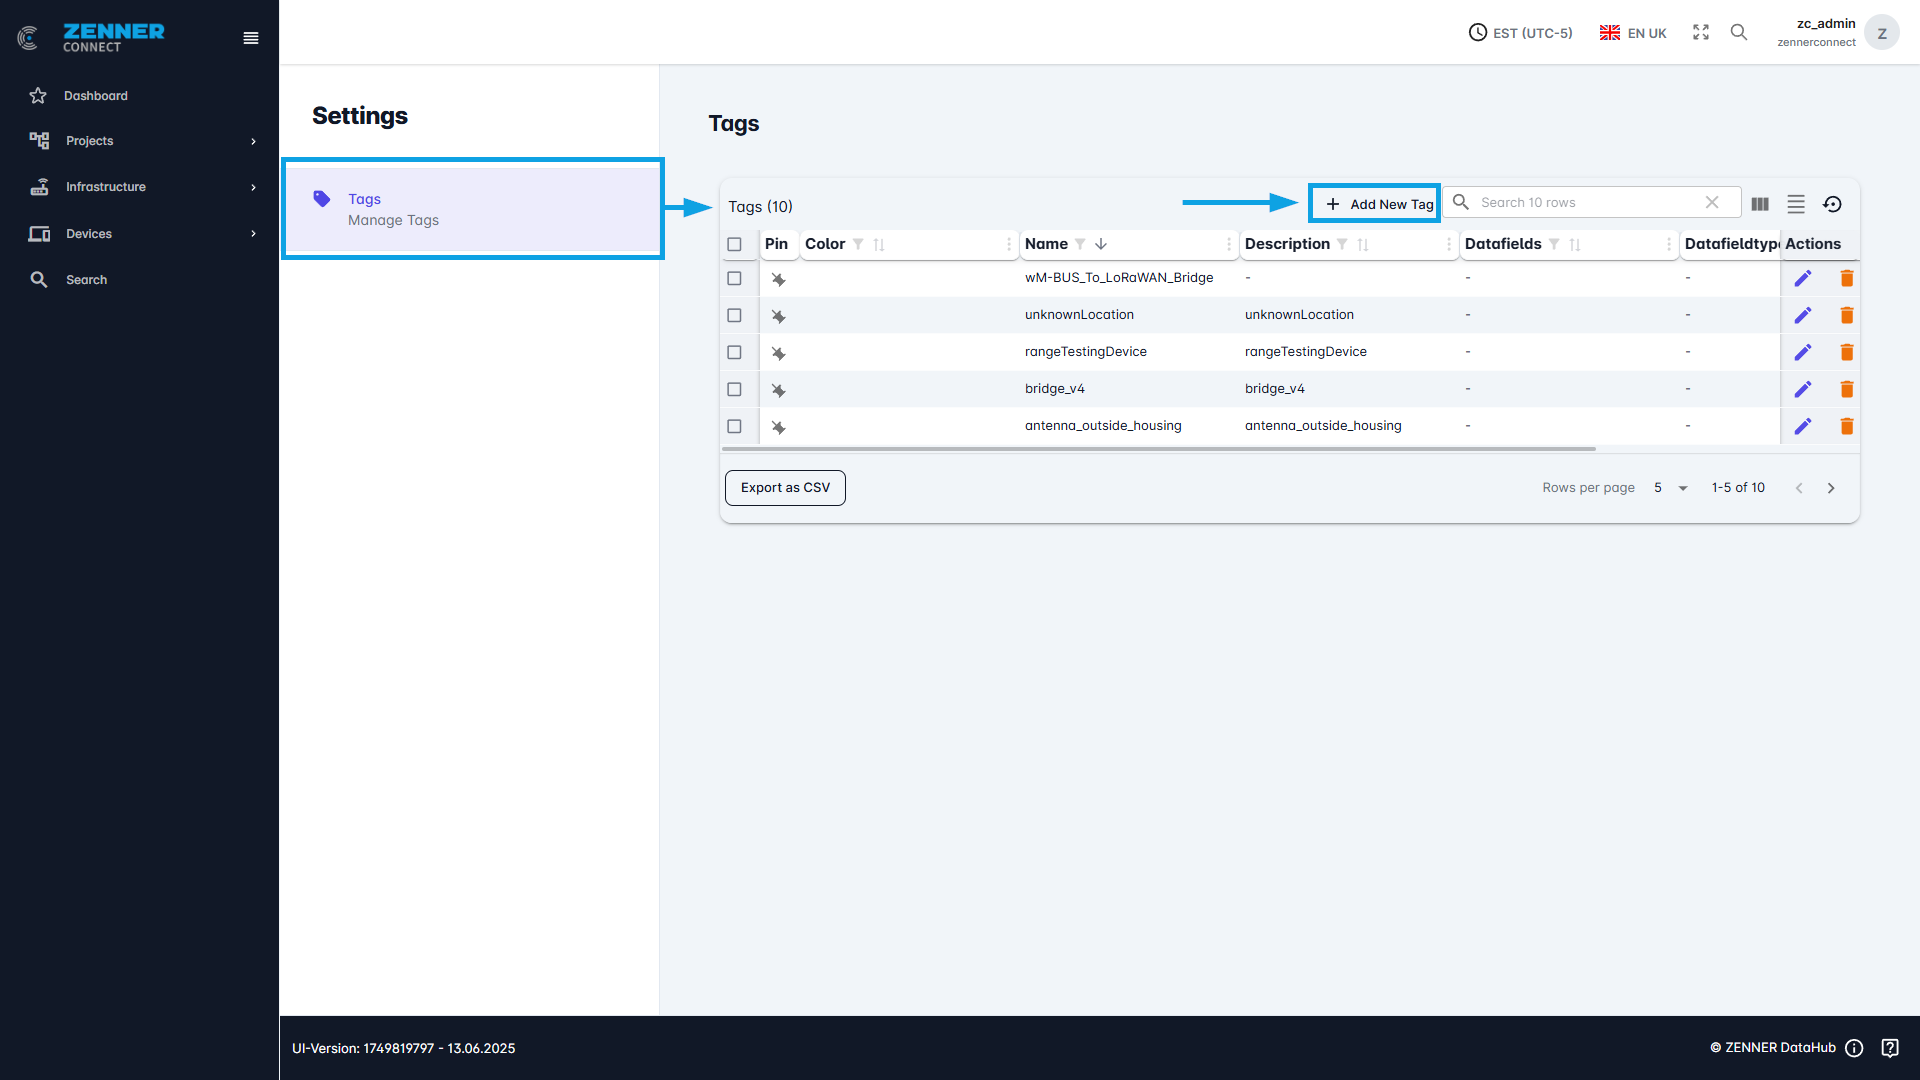Select the antenna_outside_housing row checkbox
Viewport: 1920px width, 1080px height.
(735, 426)
